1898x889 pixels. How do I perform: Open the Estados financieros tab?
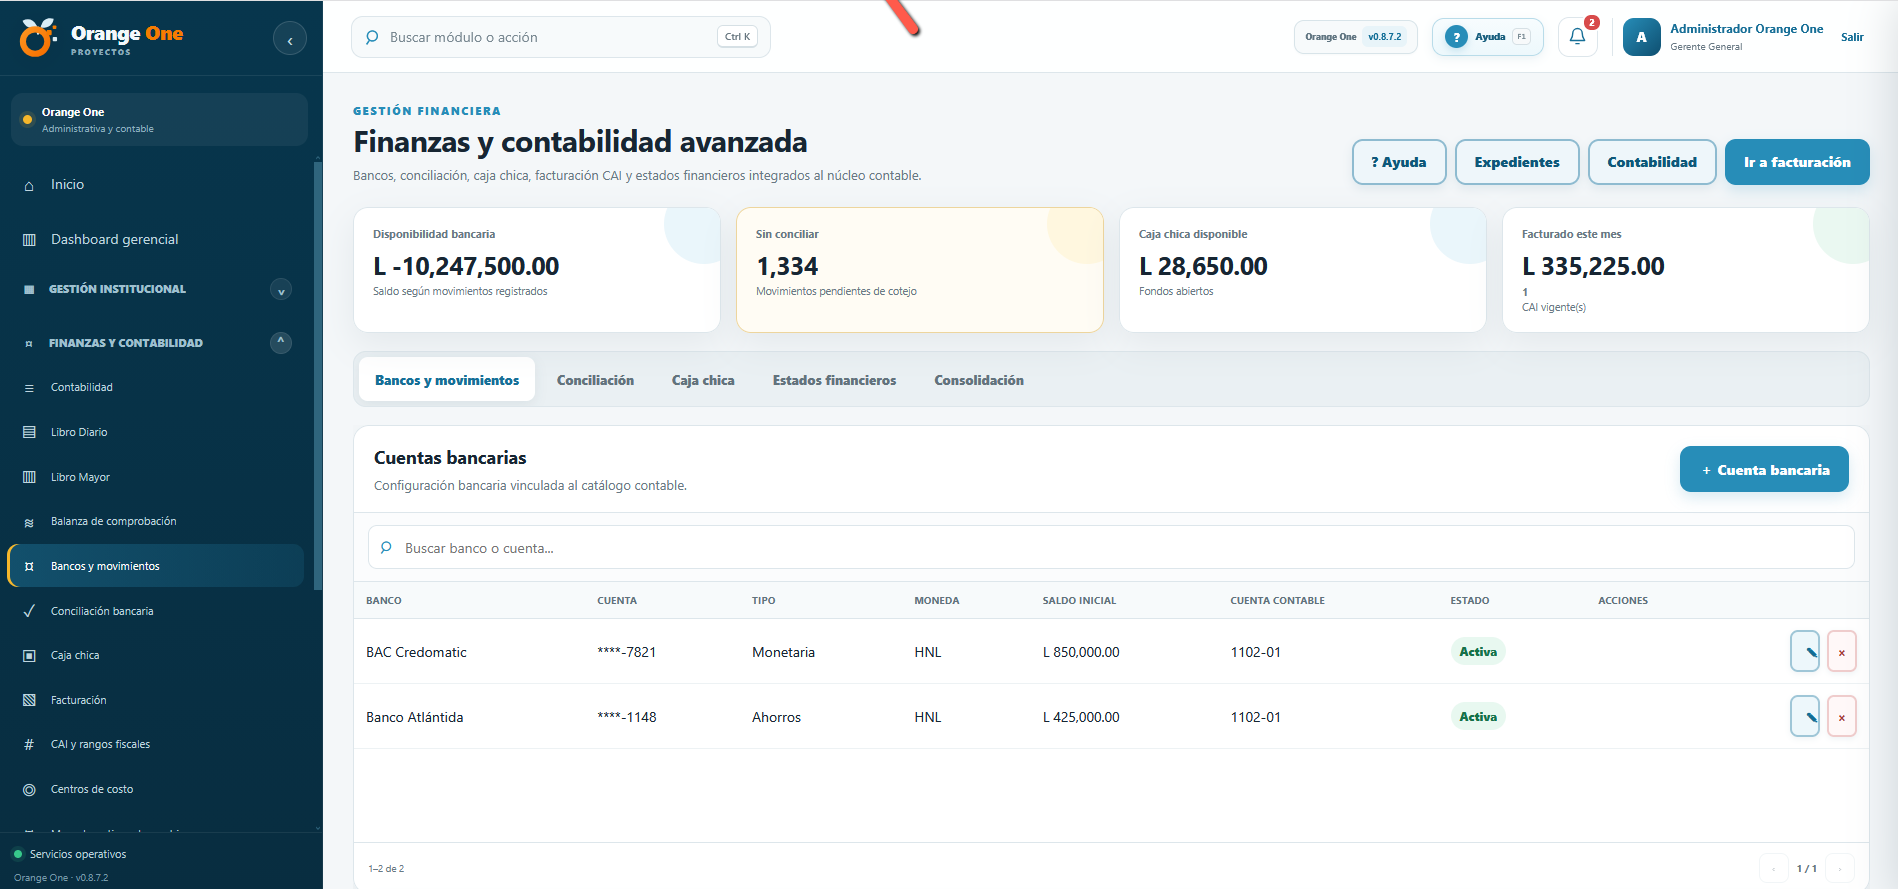pos(834,380)
